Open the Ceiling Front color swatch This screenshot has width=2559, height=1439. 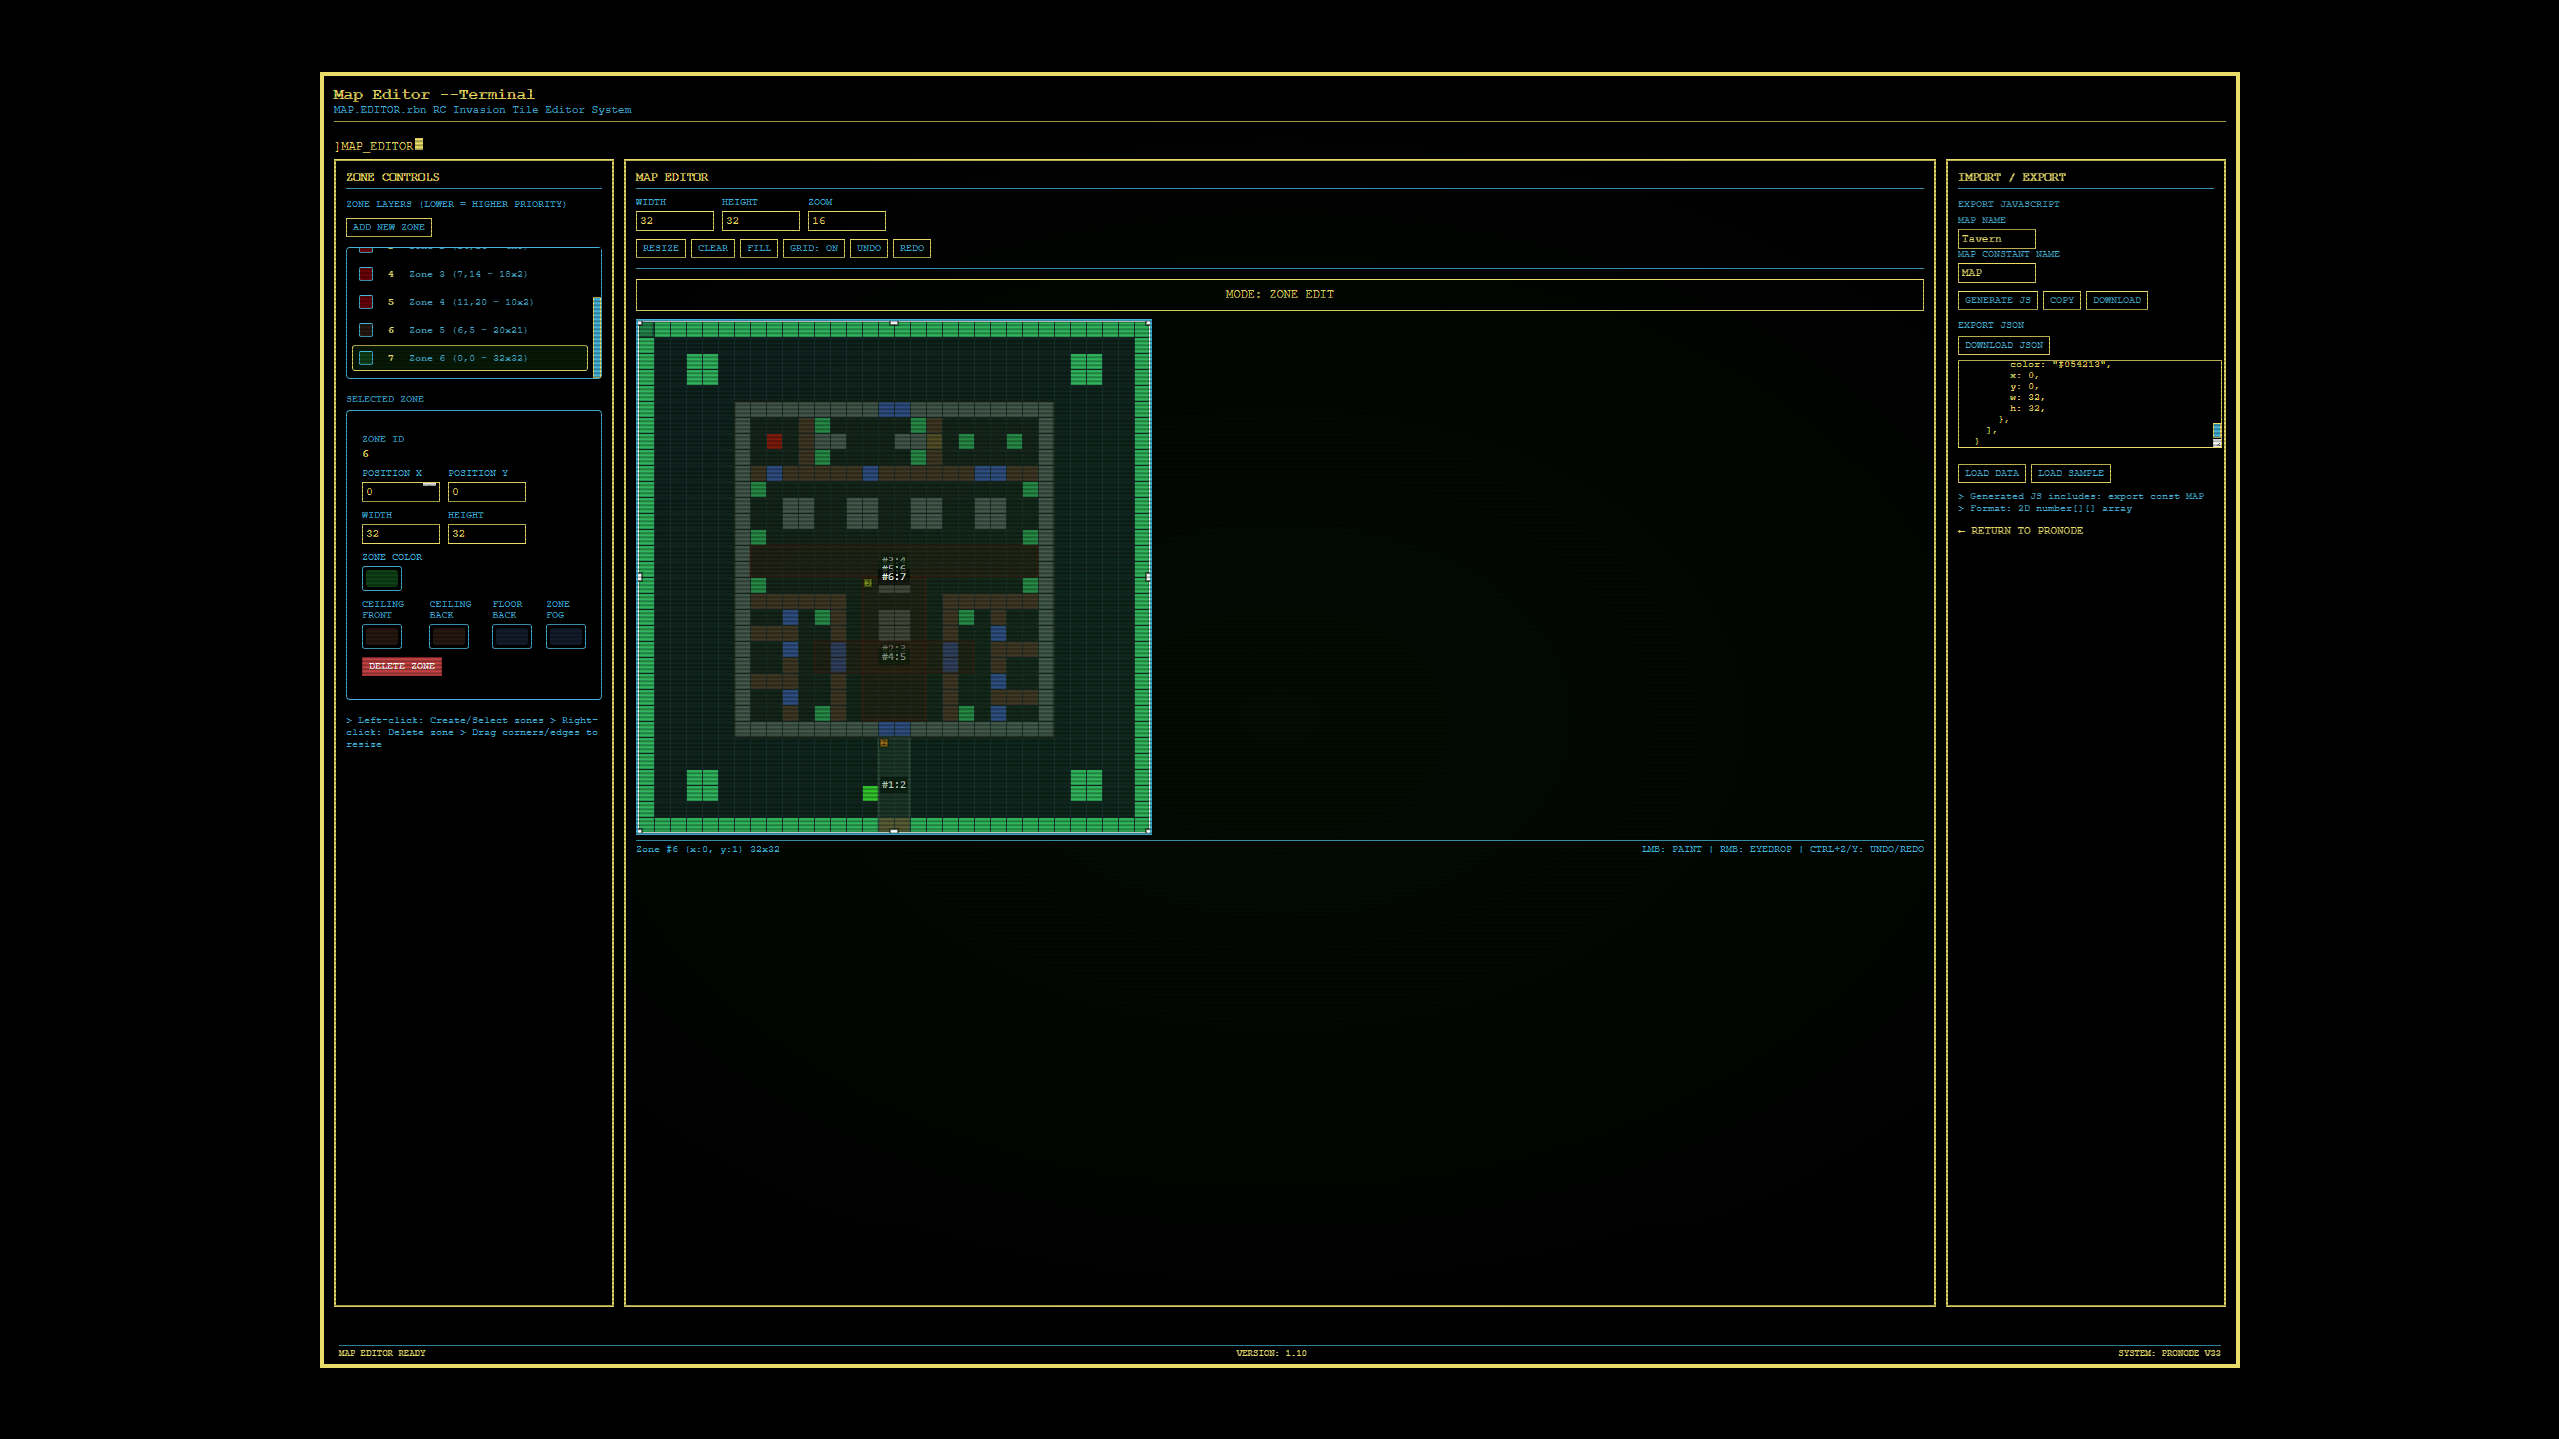382,636
